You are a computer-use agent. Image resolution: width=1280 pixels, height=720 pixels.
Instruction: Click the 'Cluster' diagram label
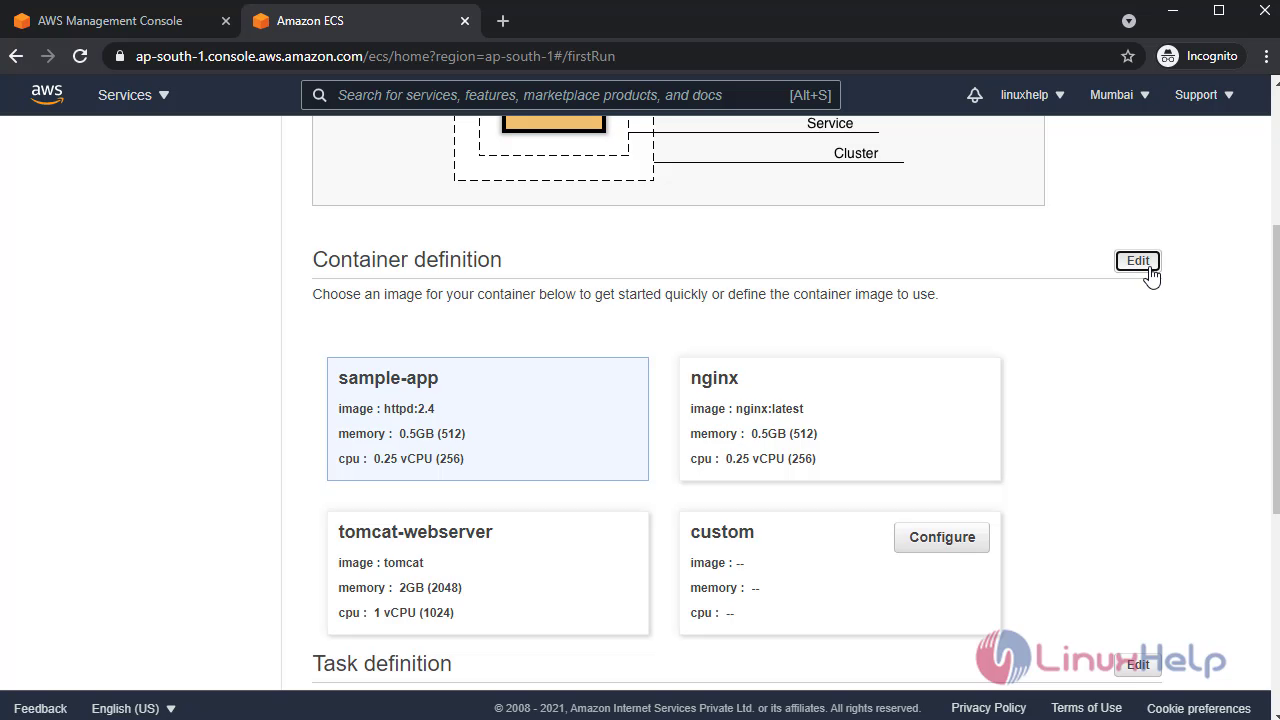(x=856, y=153)
